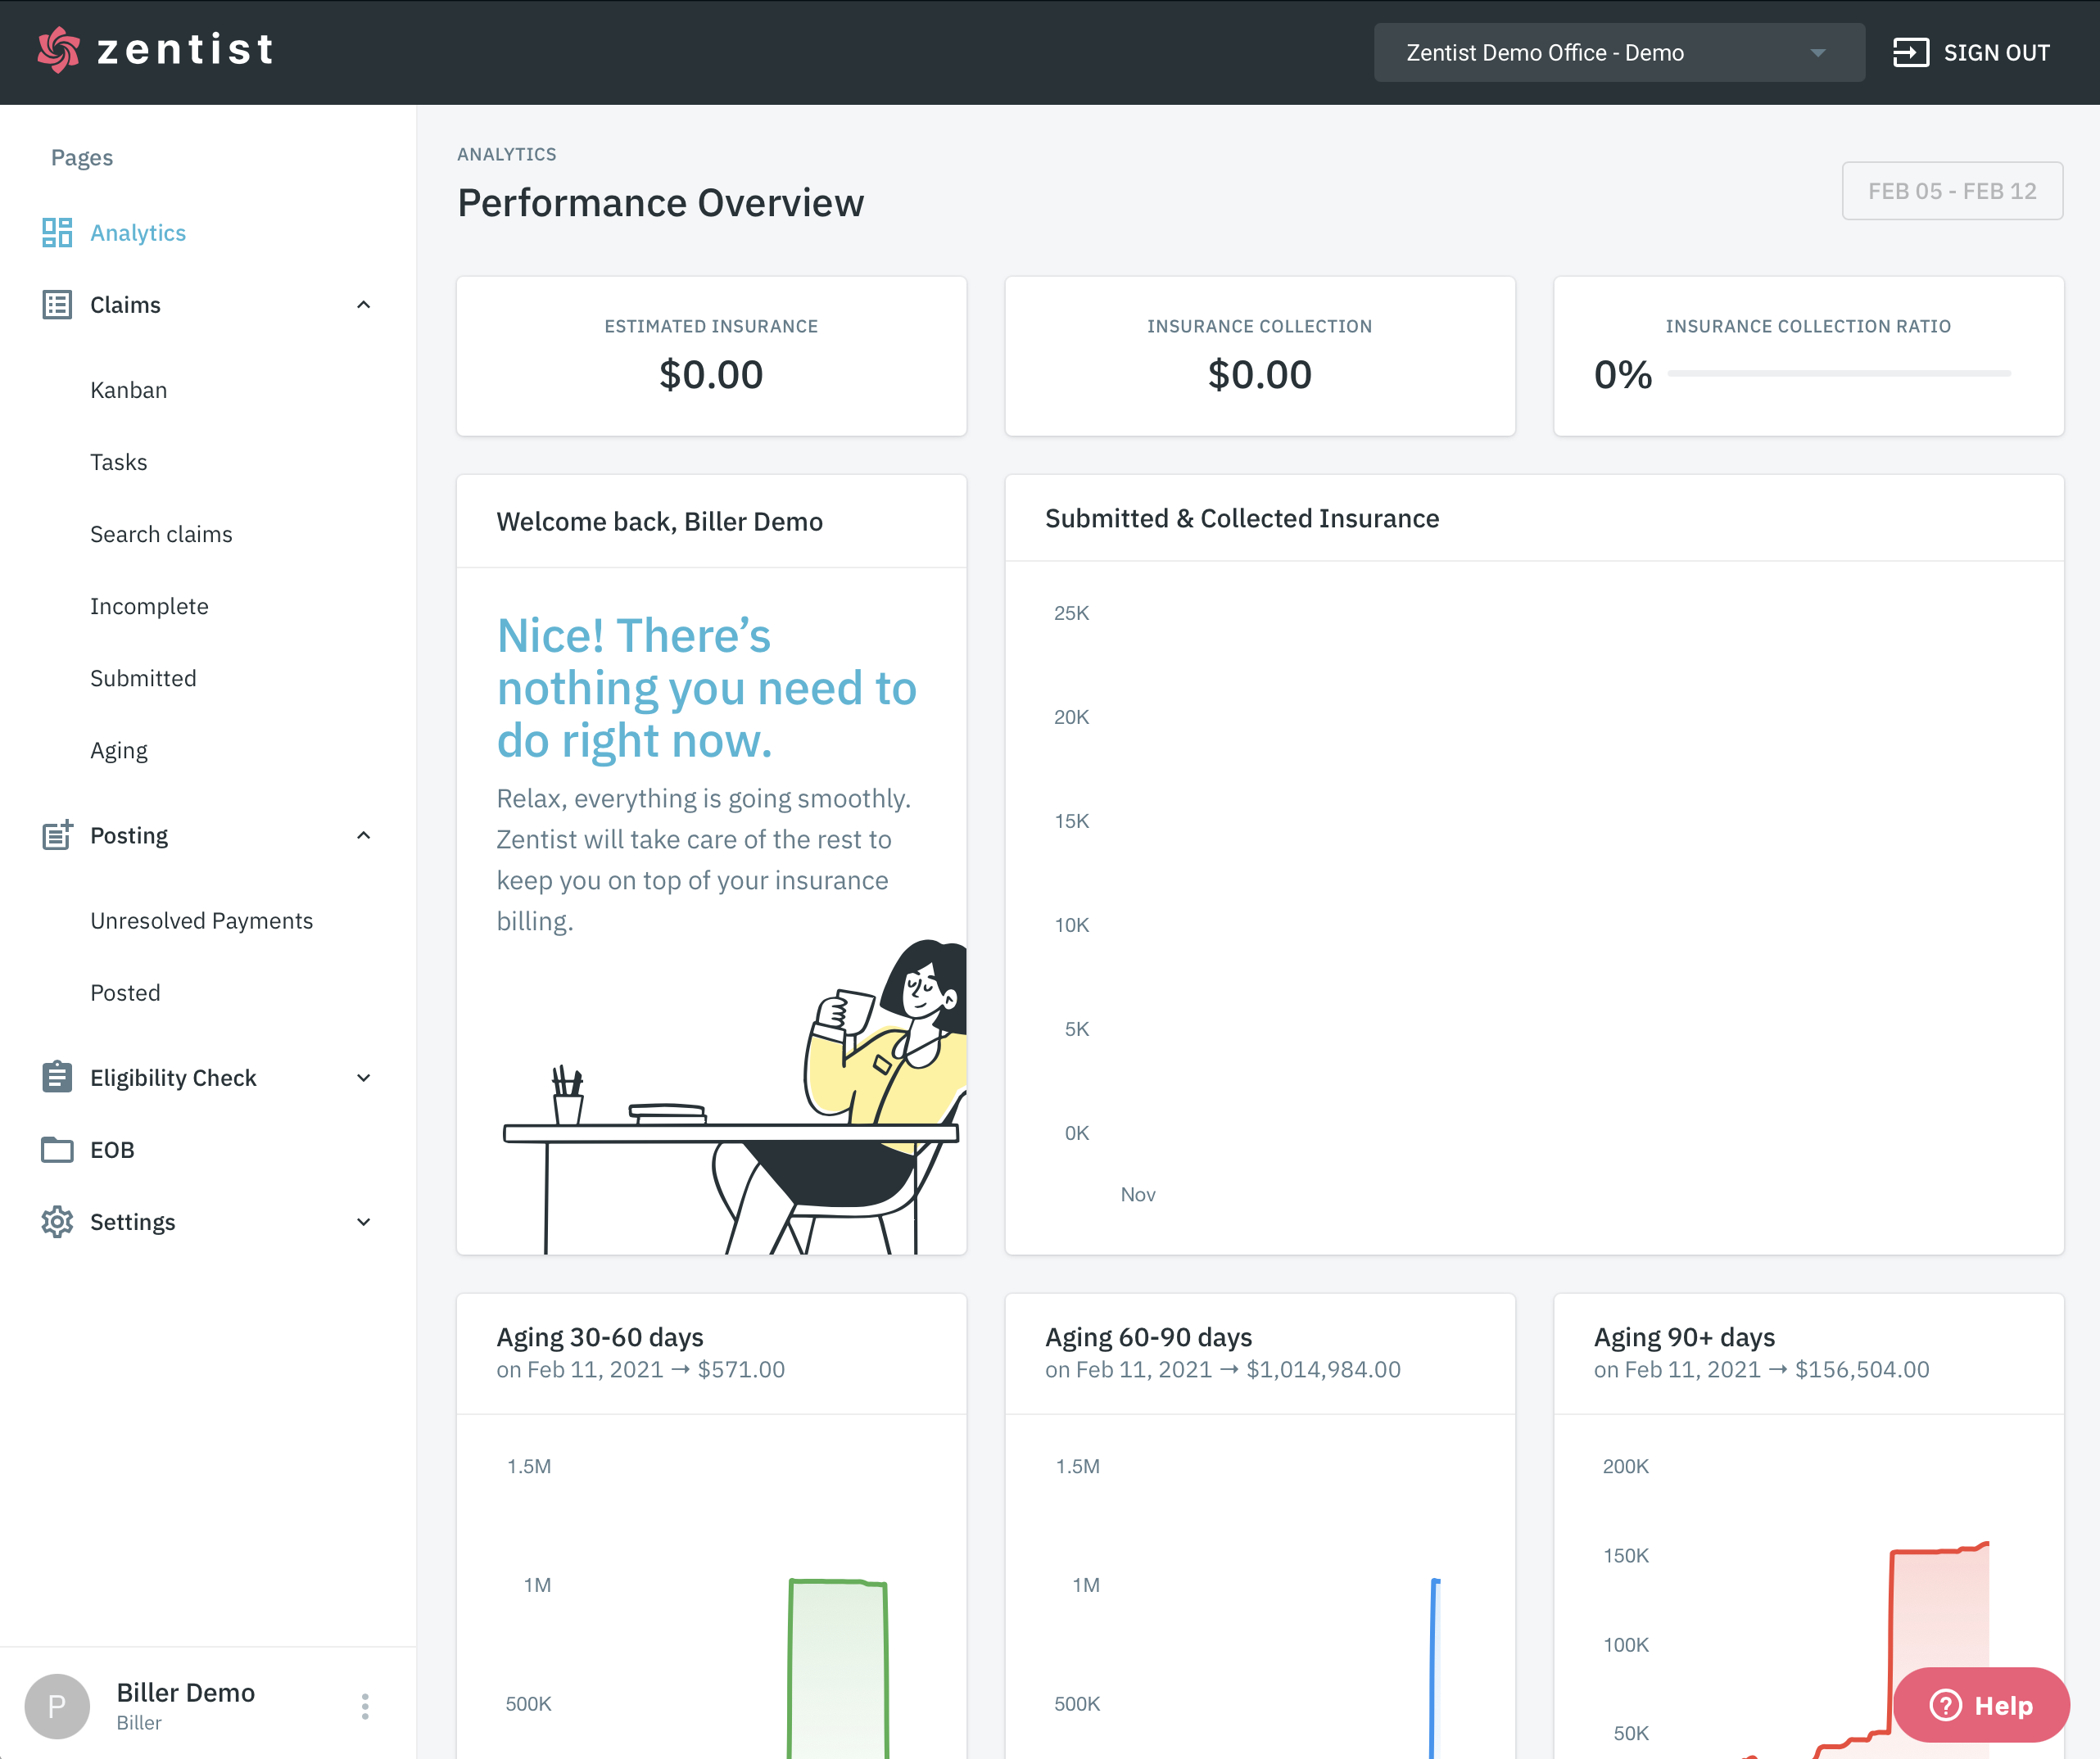The width and height of the screenshot is (2100, 1759).
Task: Collapse the Claims section chevron
Action: (x=364, y=304)
